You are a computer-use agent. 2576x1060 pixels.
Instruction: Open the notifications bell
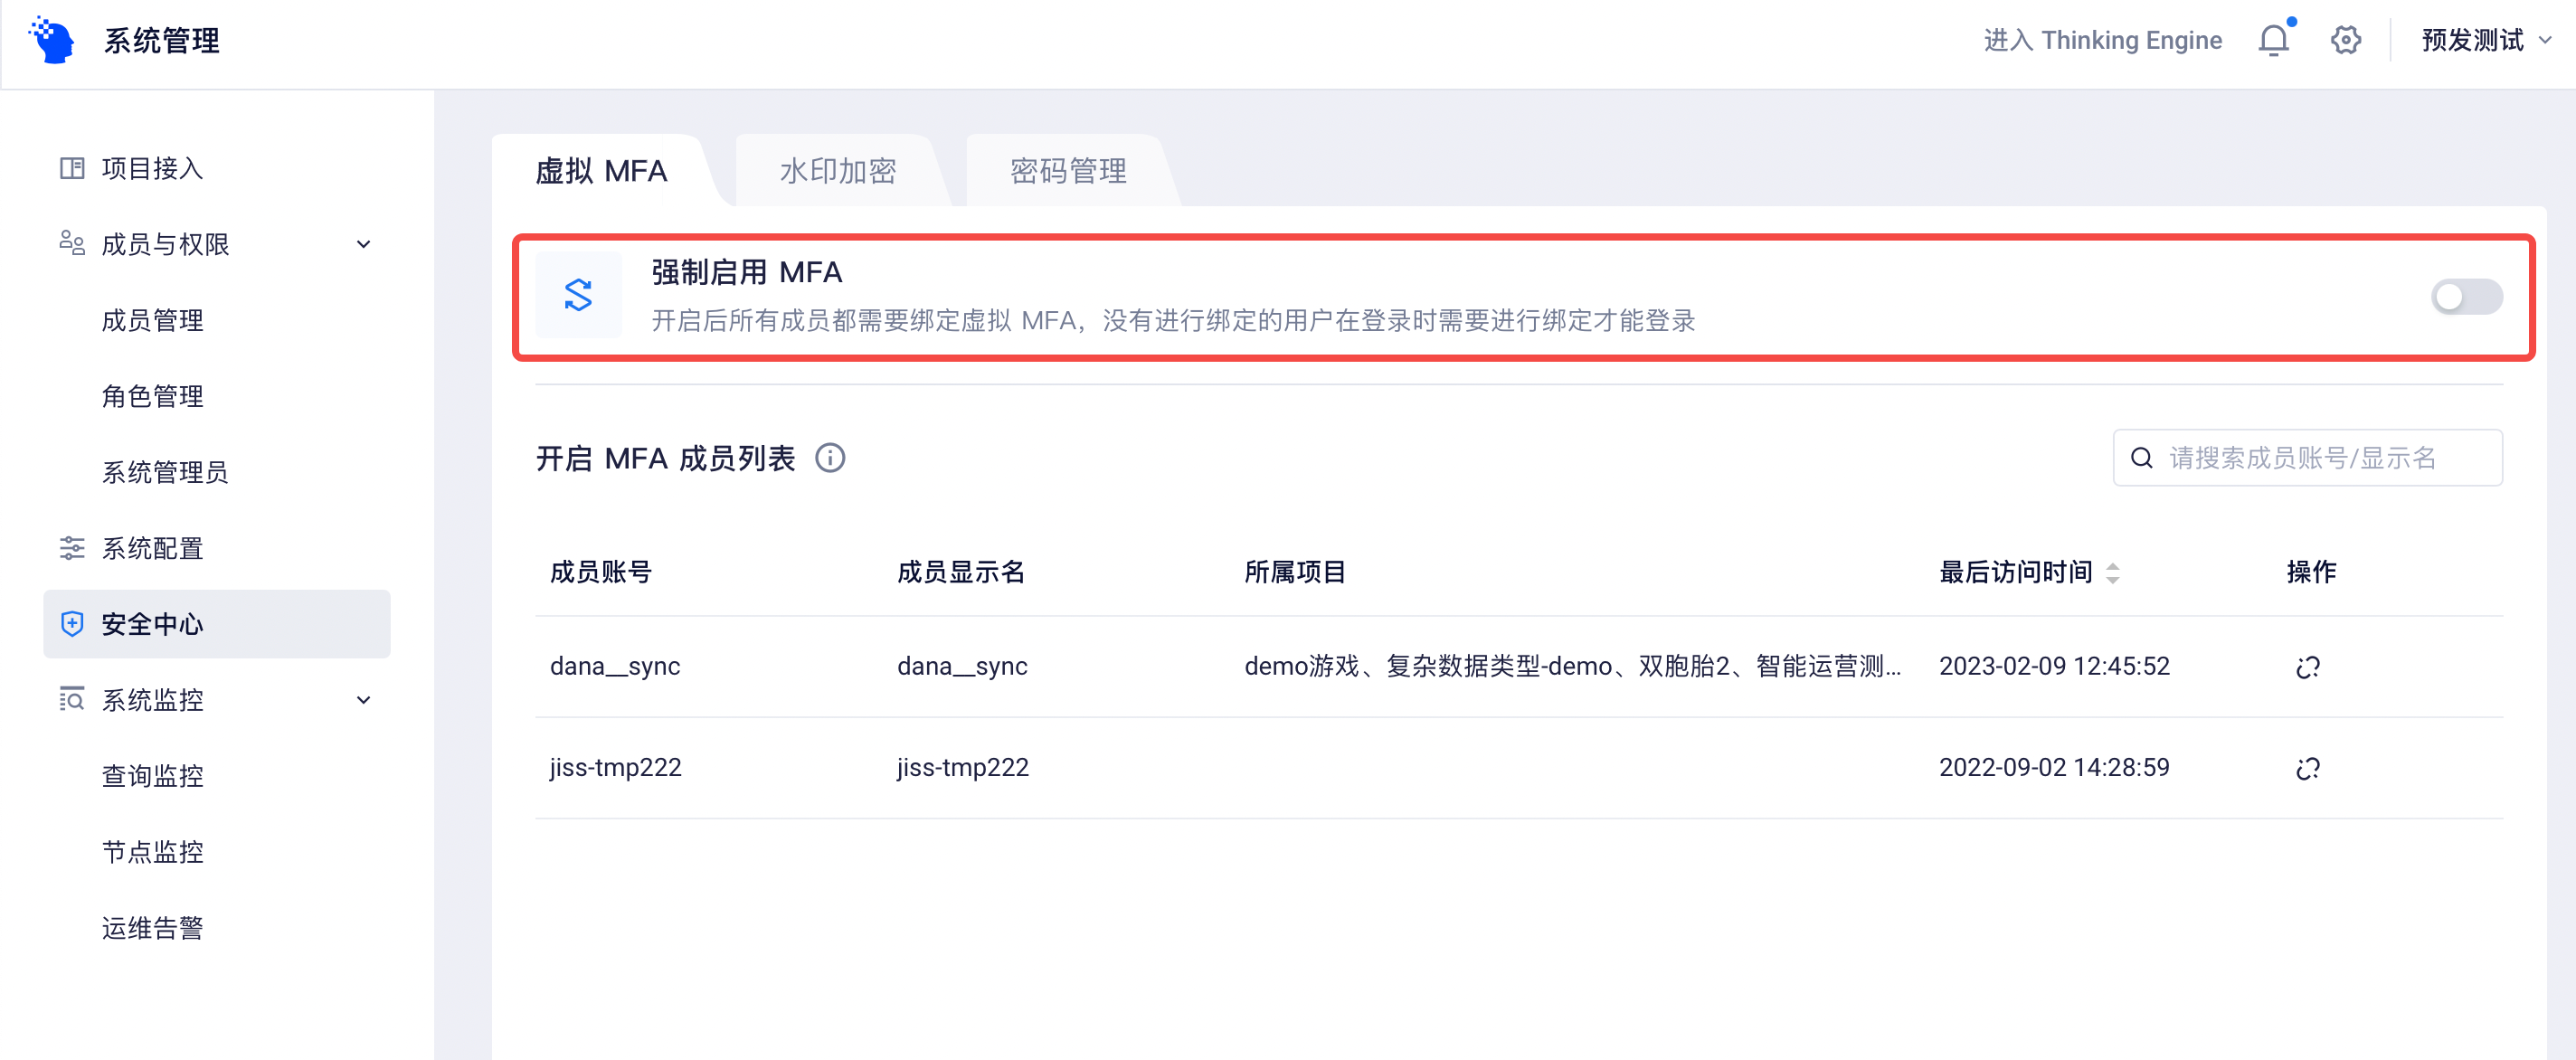2273,40
